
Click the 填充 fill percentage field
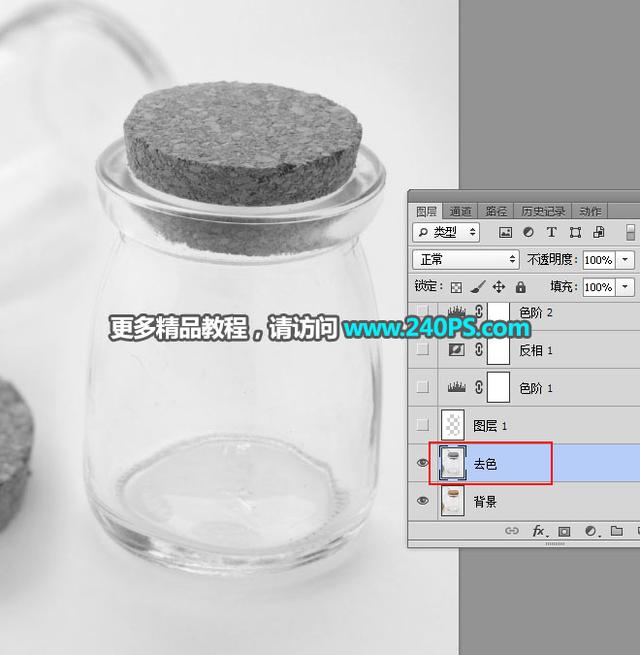tap(598, 287)
